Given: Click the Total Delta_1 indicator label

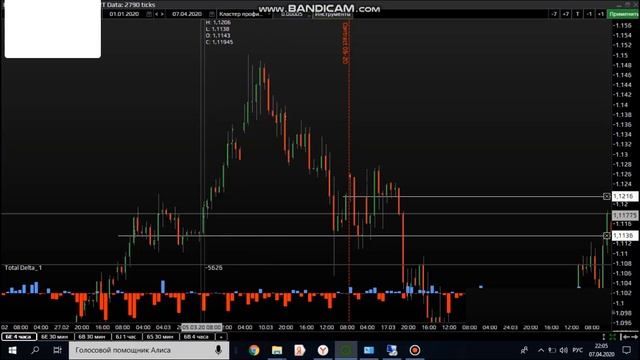Looking at the screenshot, I should point(23,268).
